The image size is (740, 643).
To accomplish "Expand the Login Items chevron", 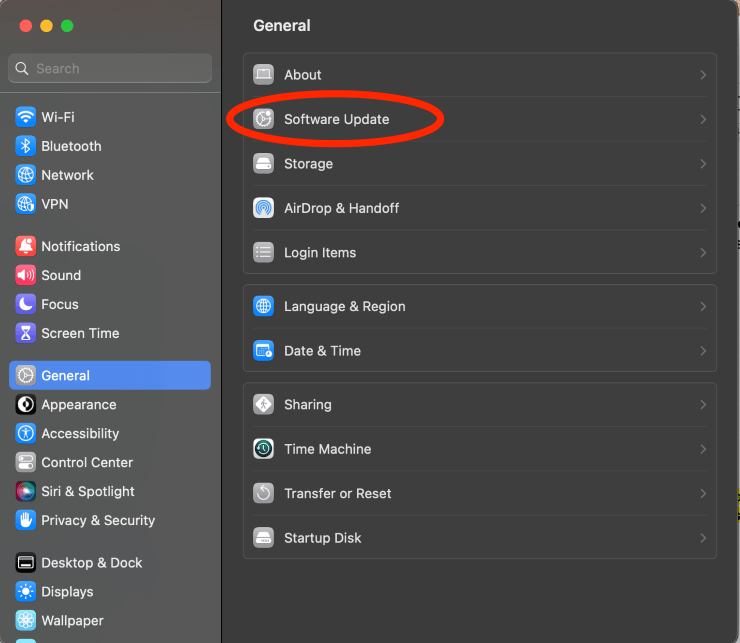I will point(703,253).
